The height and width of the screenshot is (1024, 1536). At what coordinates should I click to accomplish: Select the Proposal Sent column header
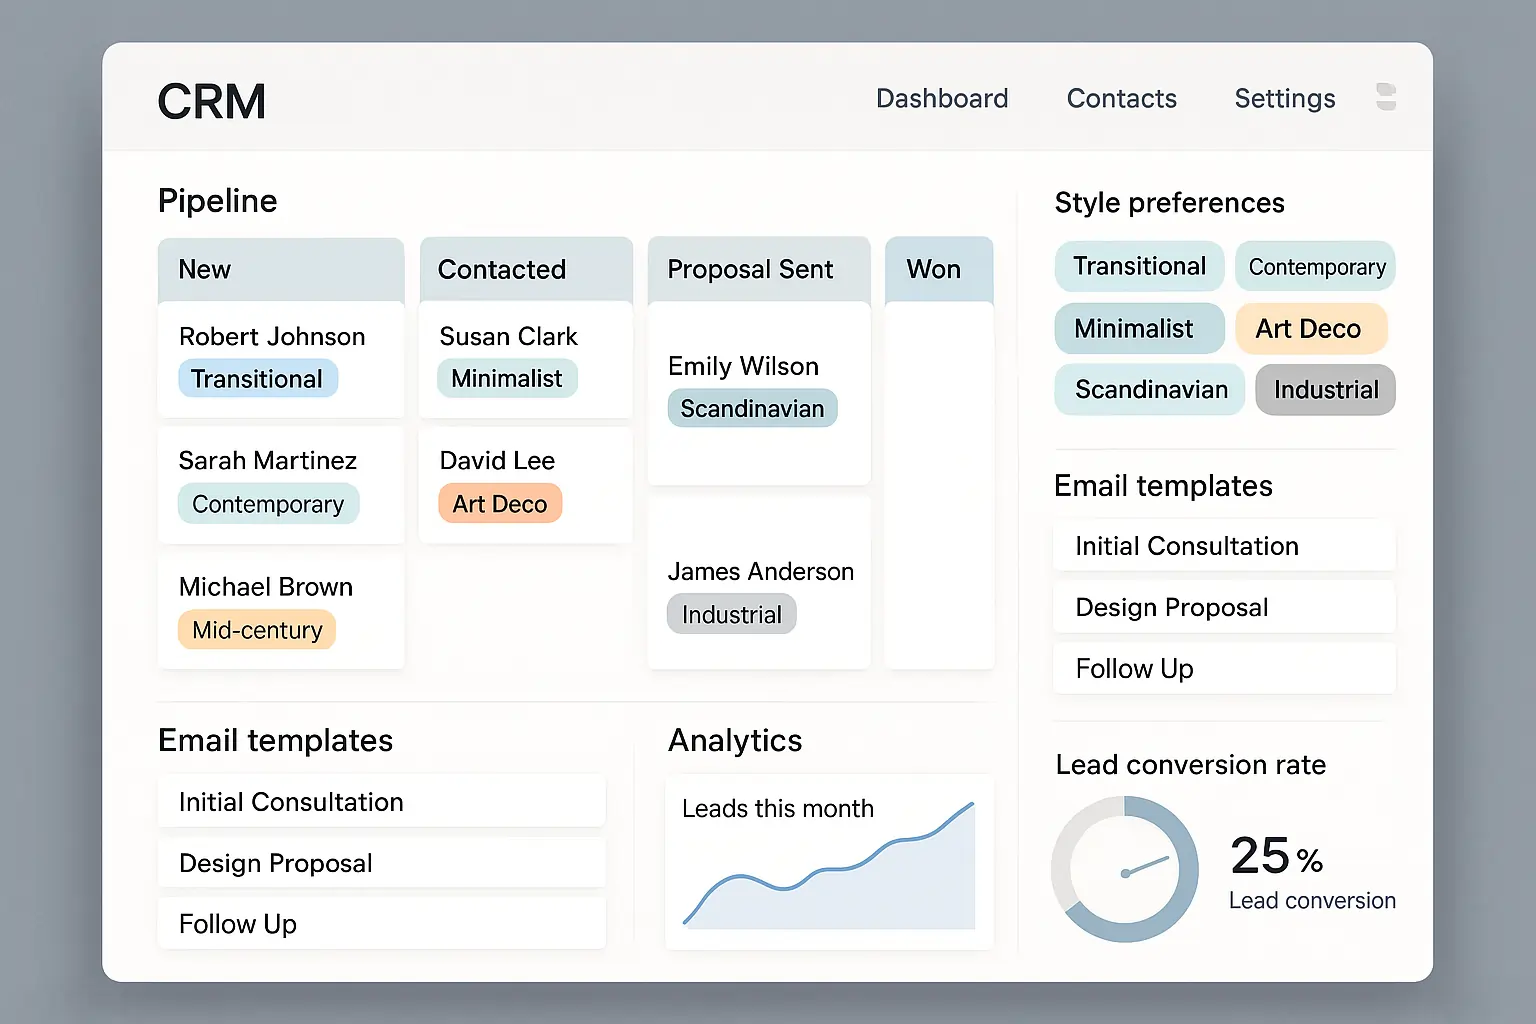[759, 269]
